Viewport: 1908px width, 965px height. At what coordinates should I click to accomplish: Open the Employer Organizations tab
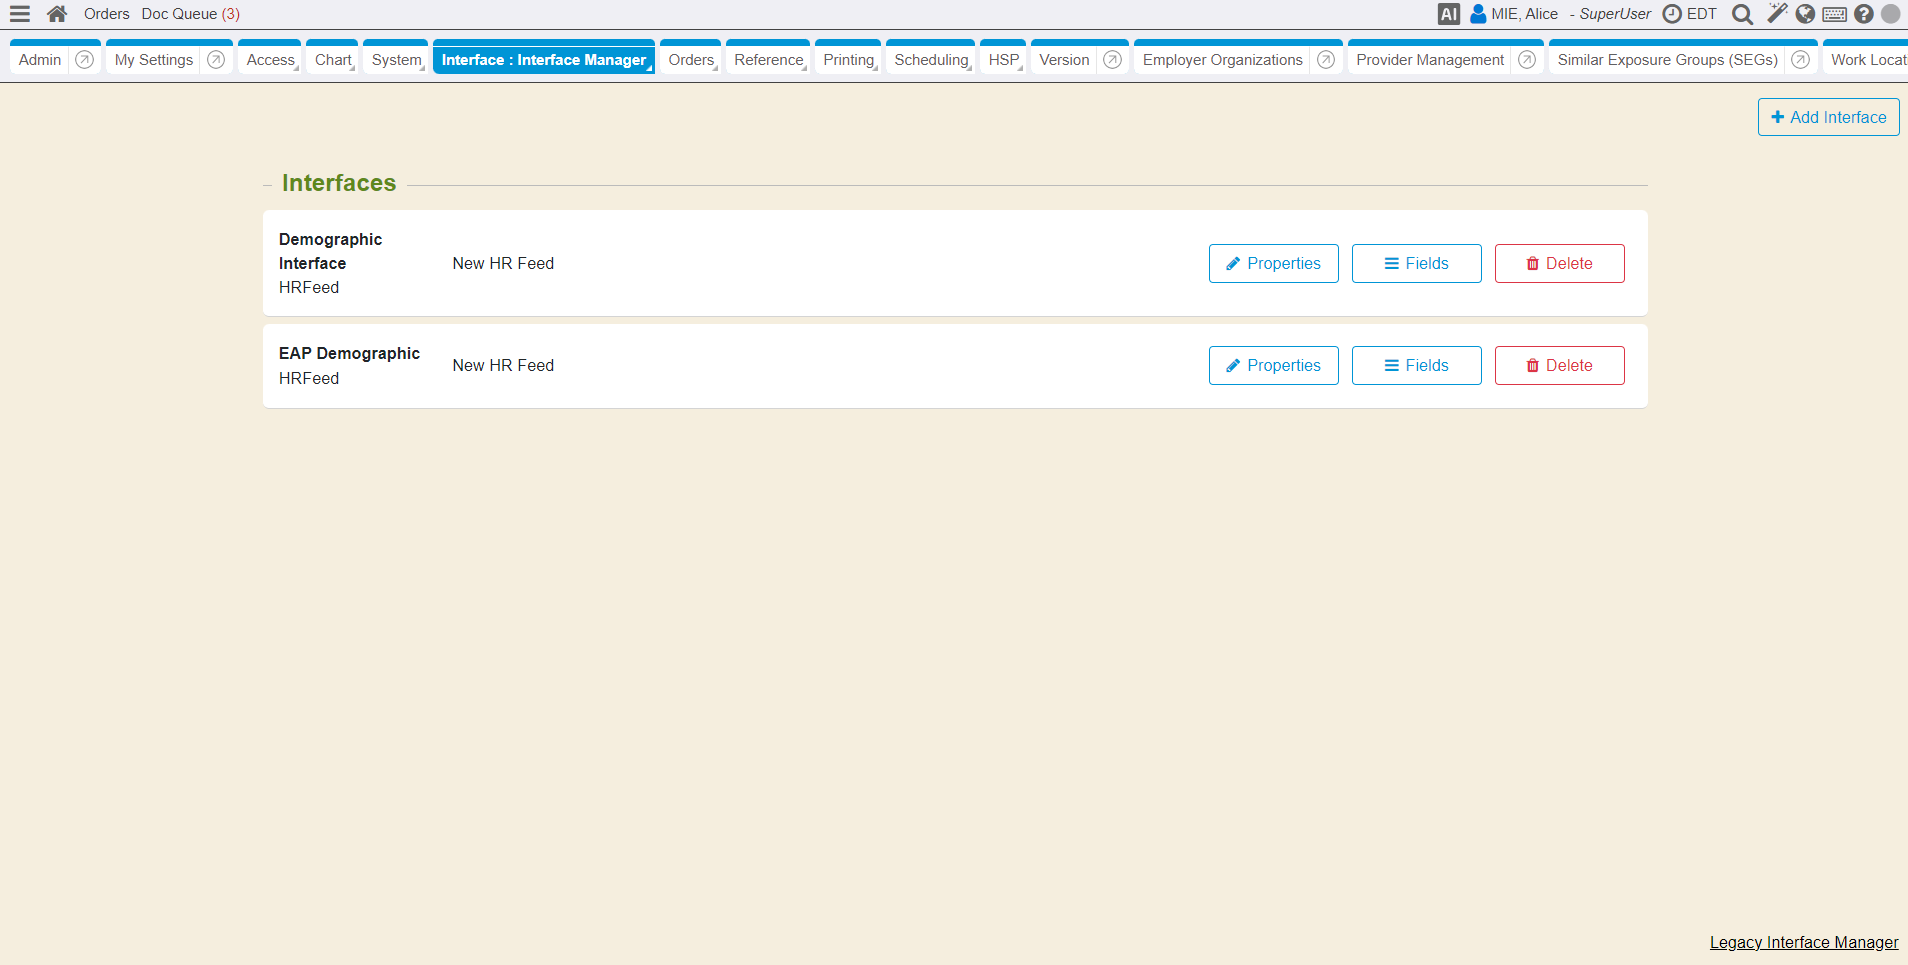pyautogui.click(x=1222, y=60)
